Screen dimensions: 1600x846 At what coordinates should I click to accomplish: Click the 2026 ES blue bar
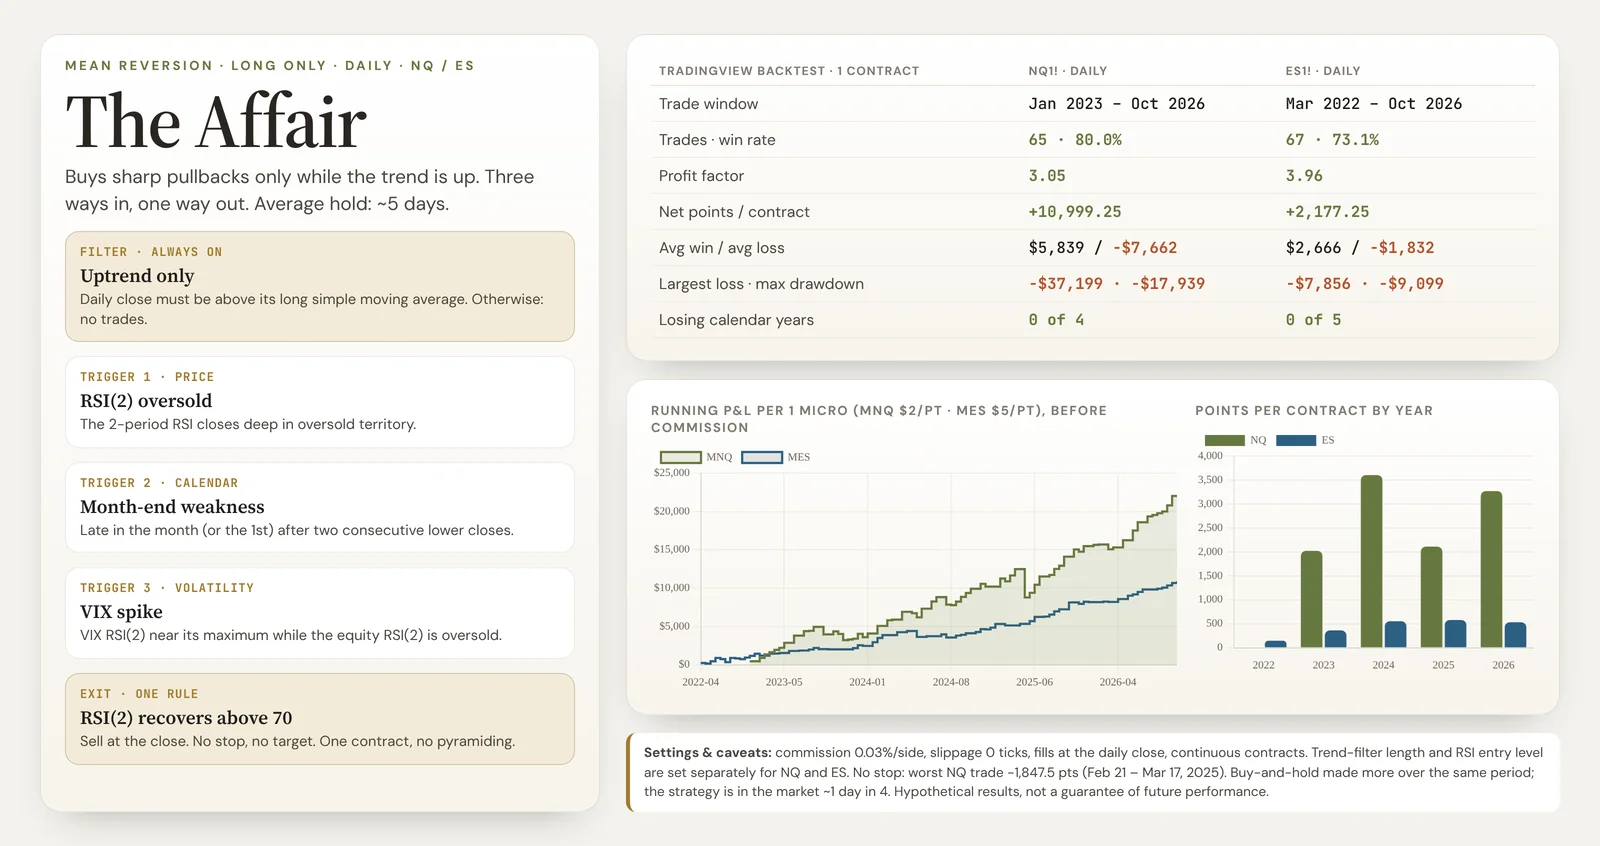(x=1515, y=635)
